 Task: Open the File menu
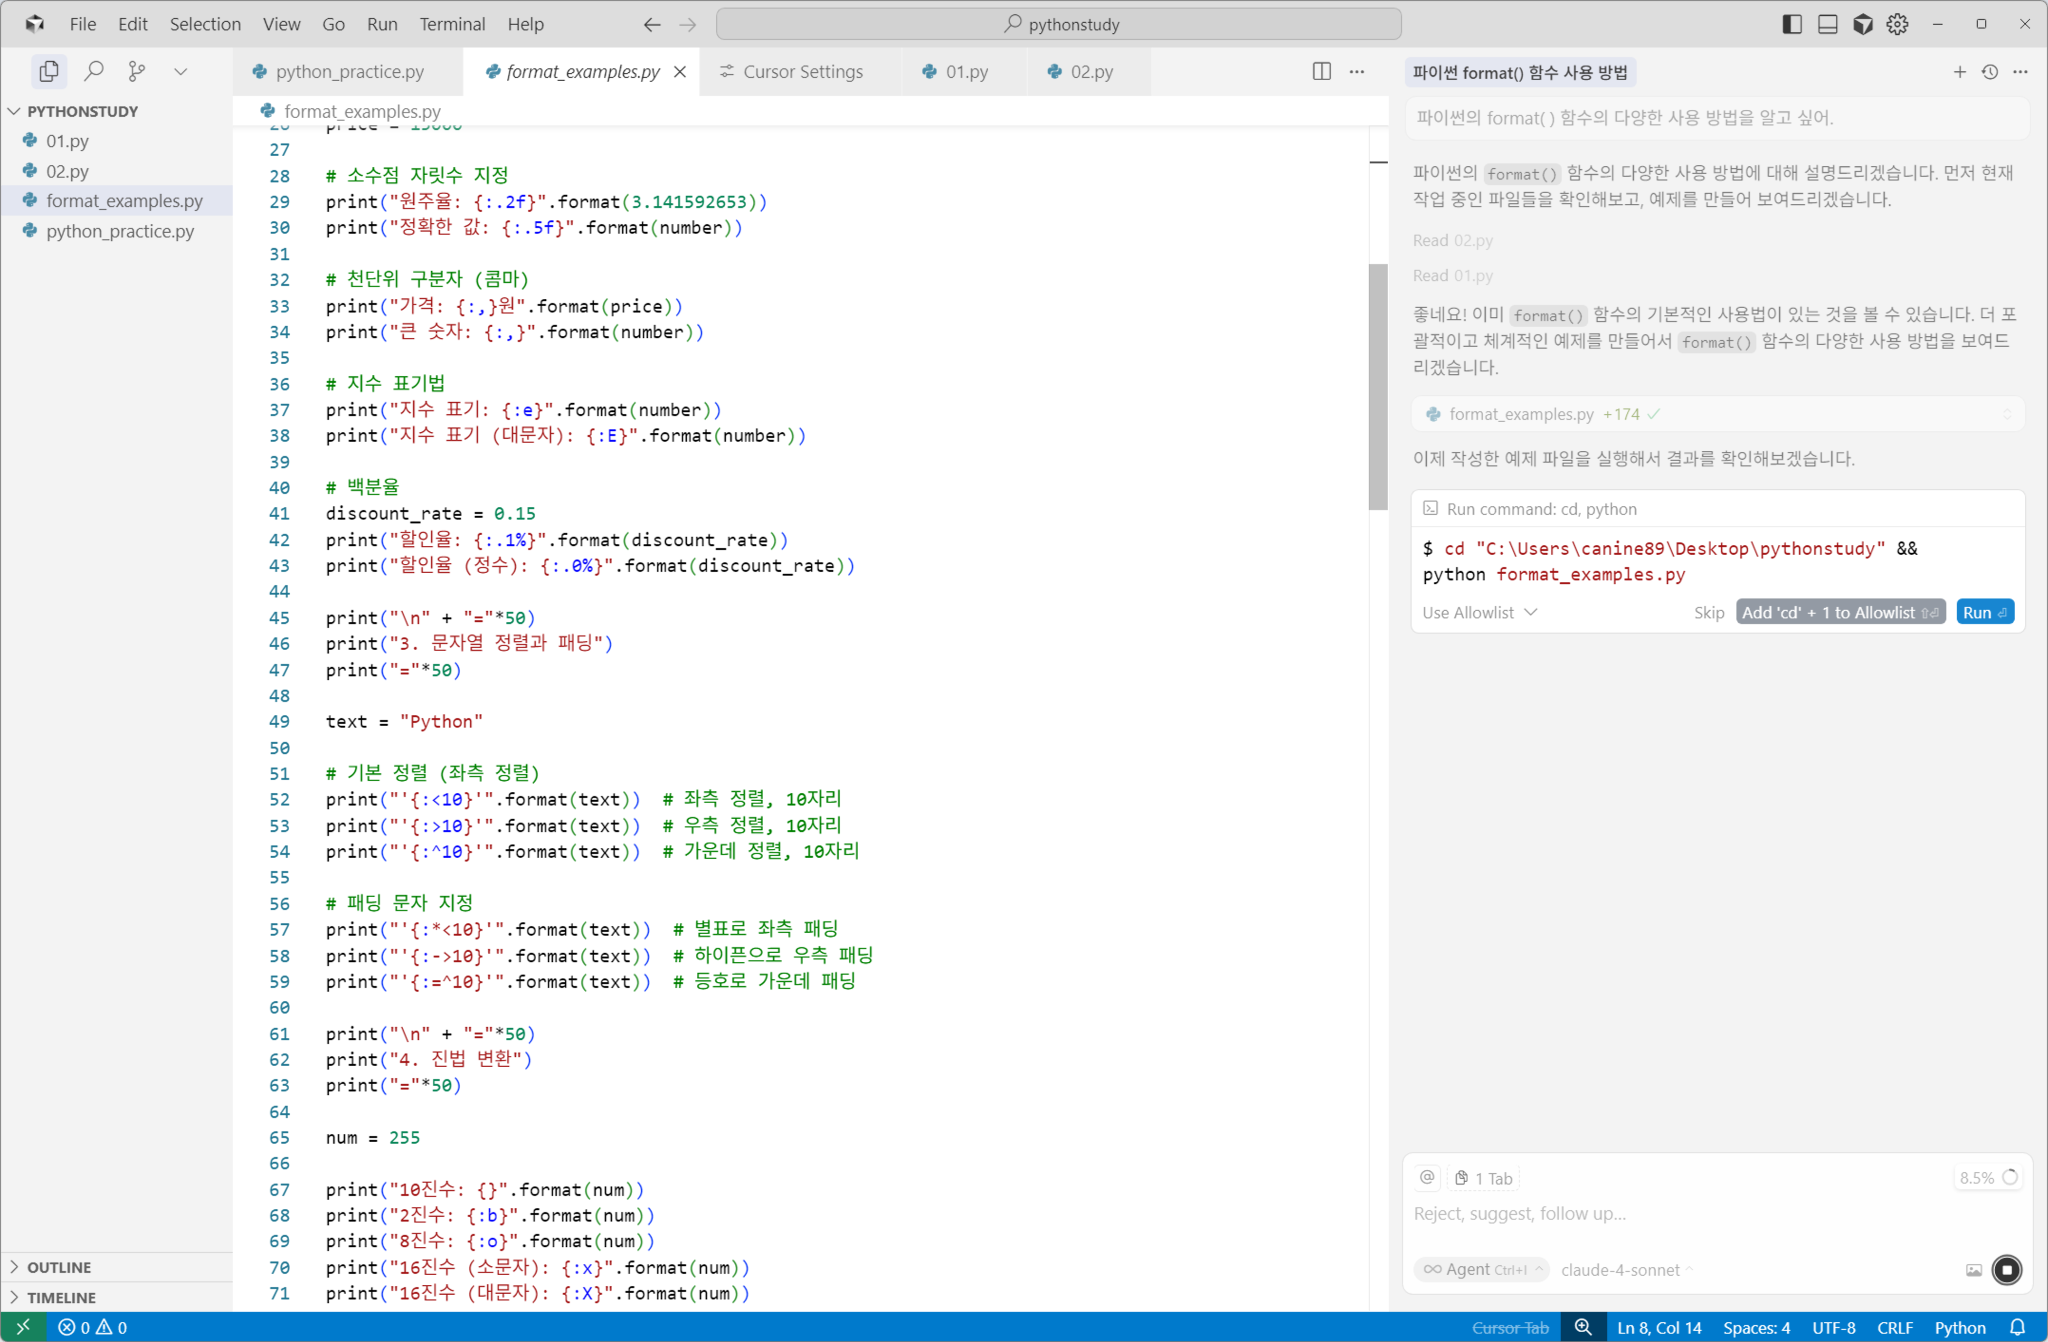coord(83,24)
